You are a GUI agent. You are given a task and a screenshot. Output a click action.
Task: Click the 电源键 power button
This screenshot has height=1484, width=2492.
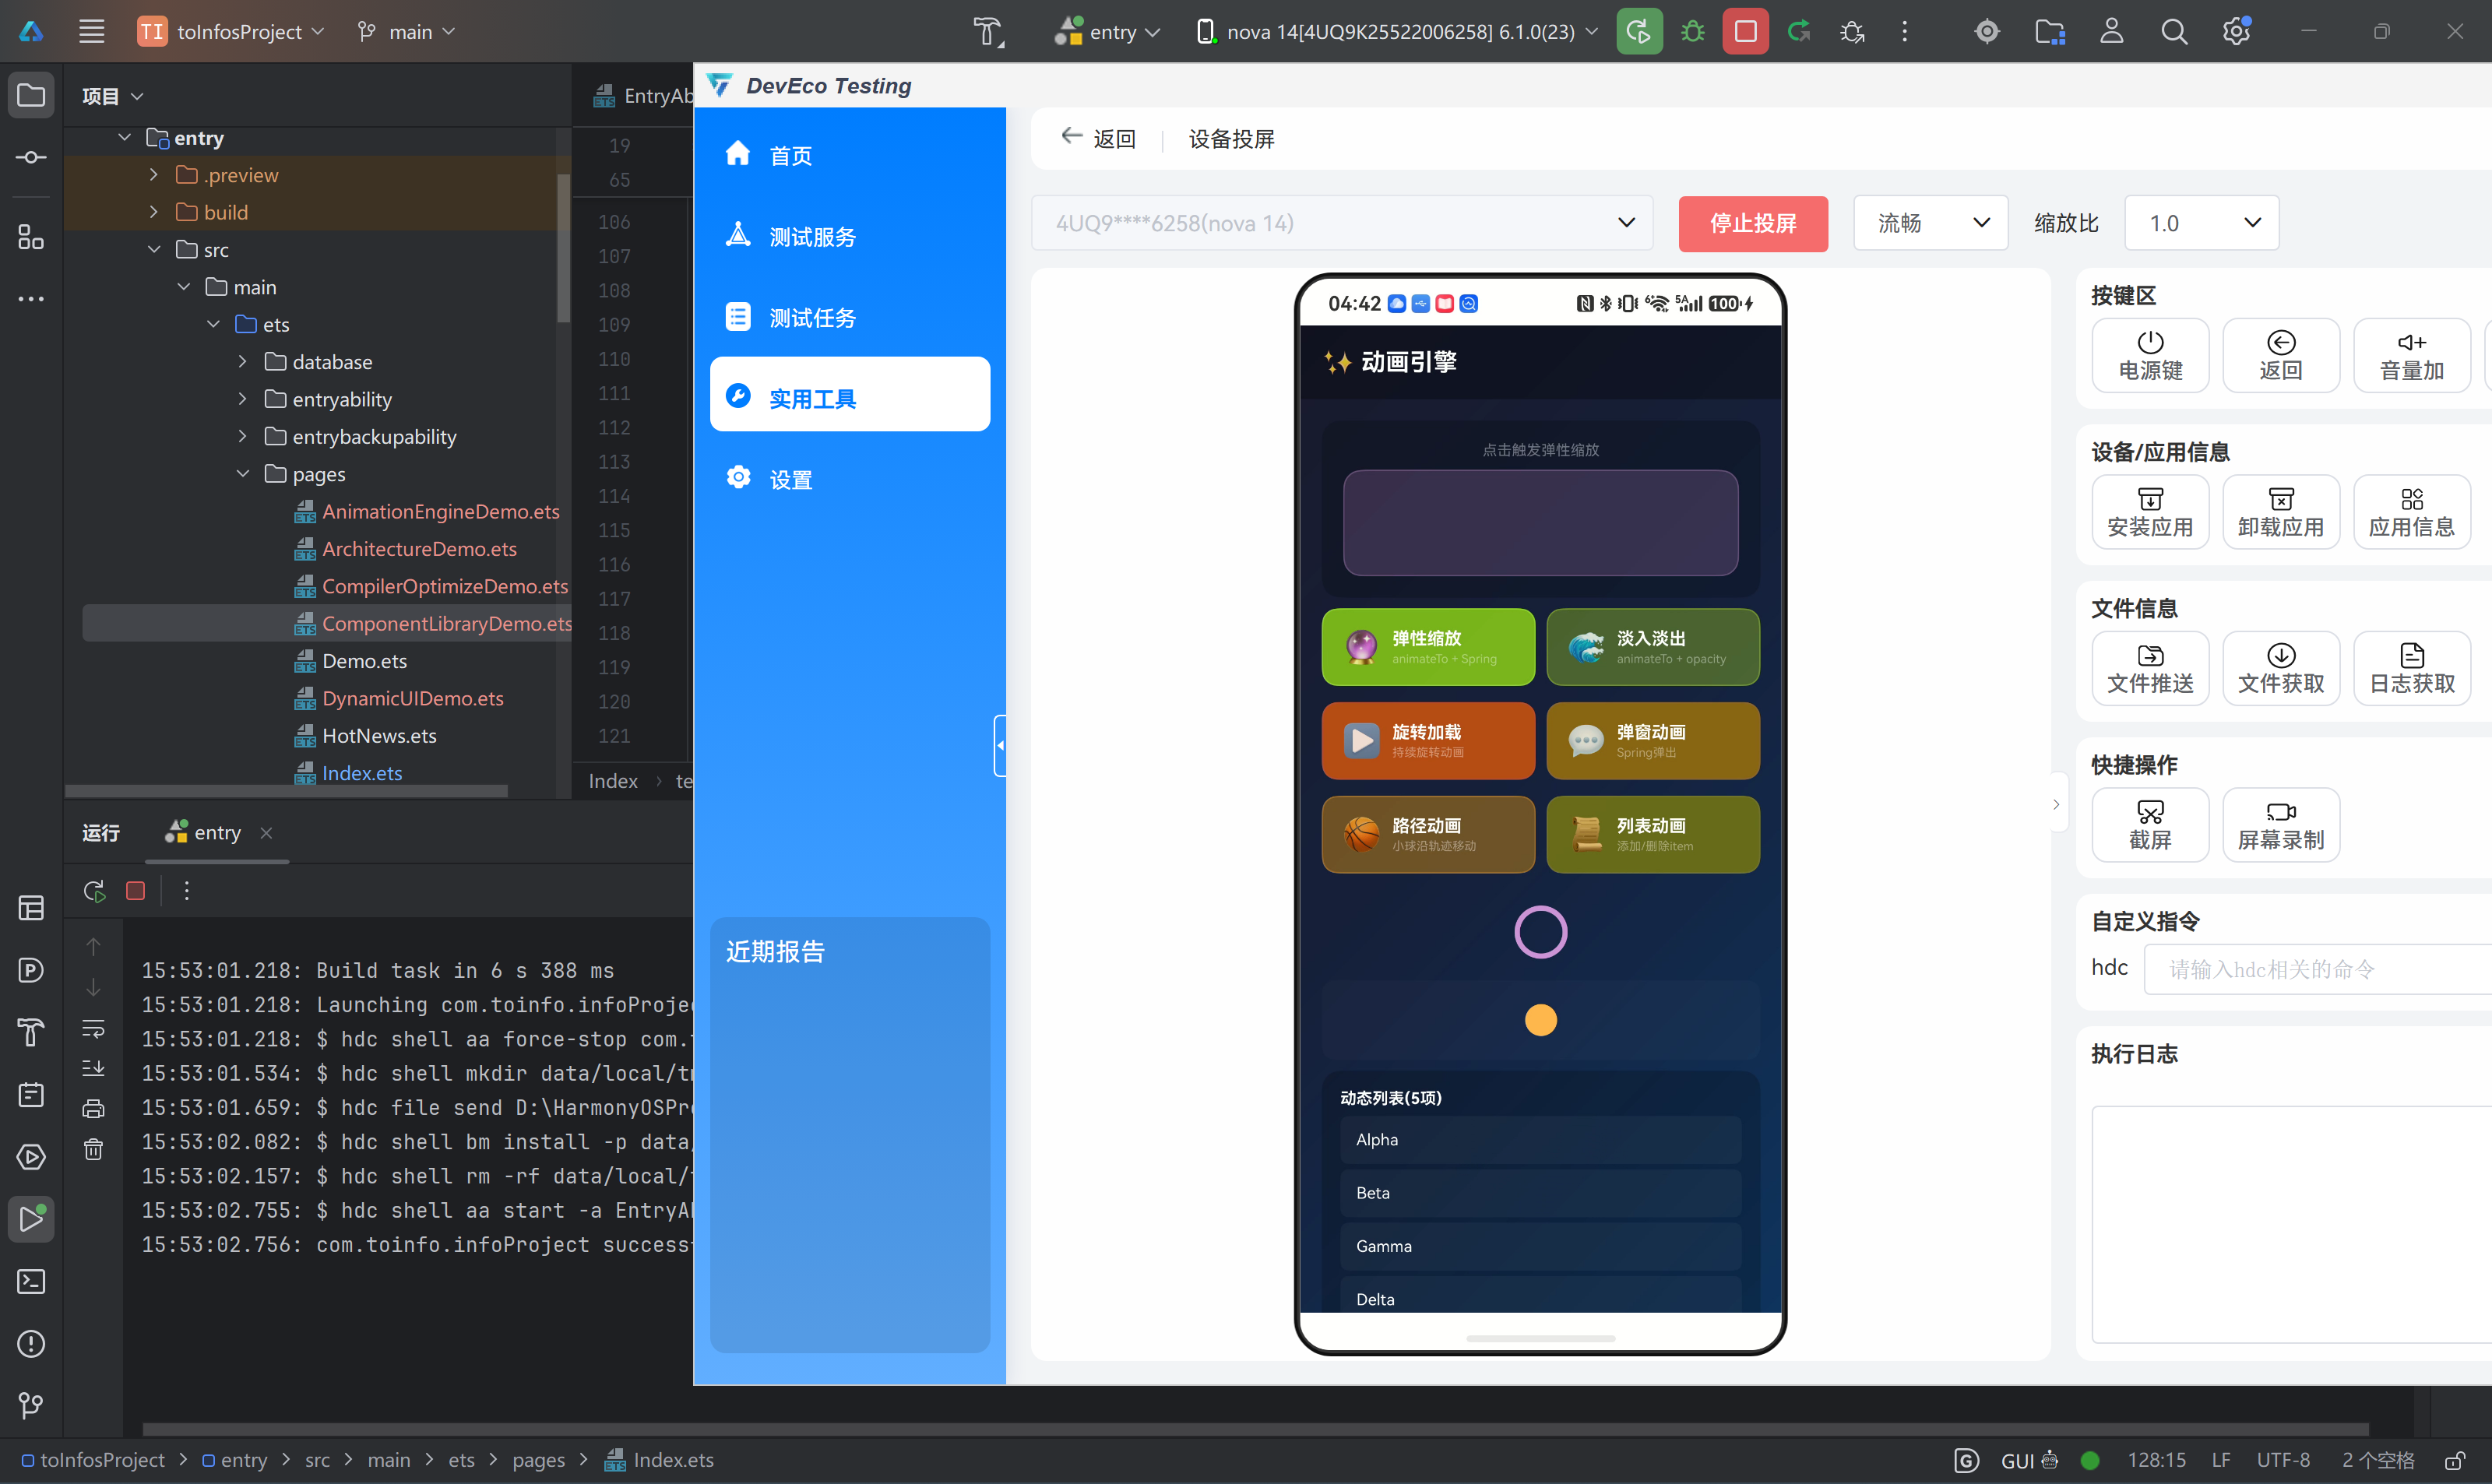click(x=2150, y=355)
